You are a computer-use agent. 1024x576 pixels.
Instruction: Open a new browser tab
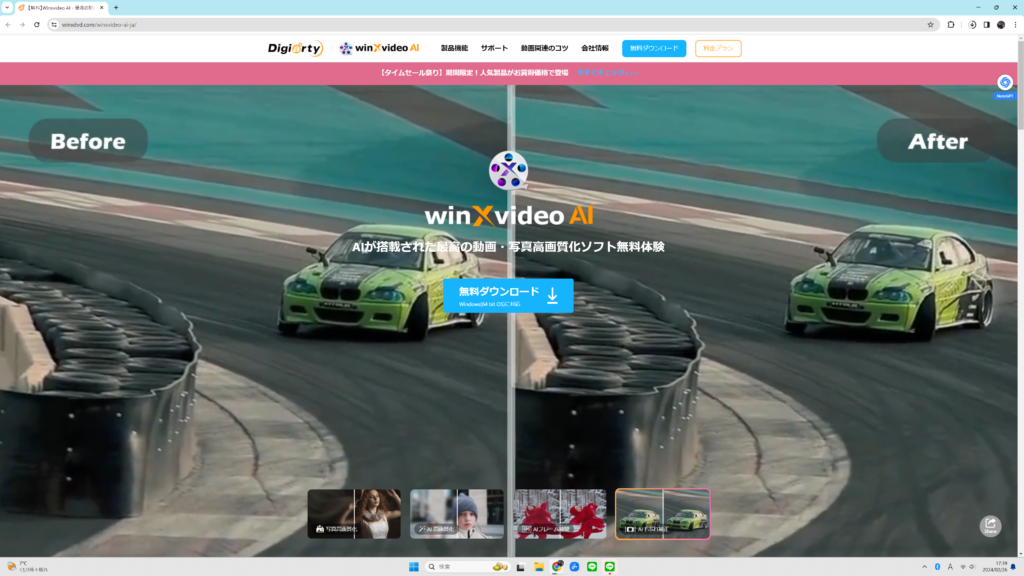116,8
